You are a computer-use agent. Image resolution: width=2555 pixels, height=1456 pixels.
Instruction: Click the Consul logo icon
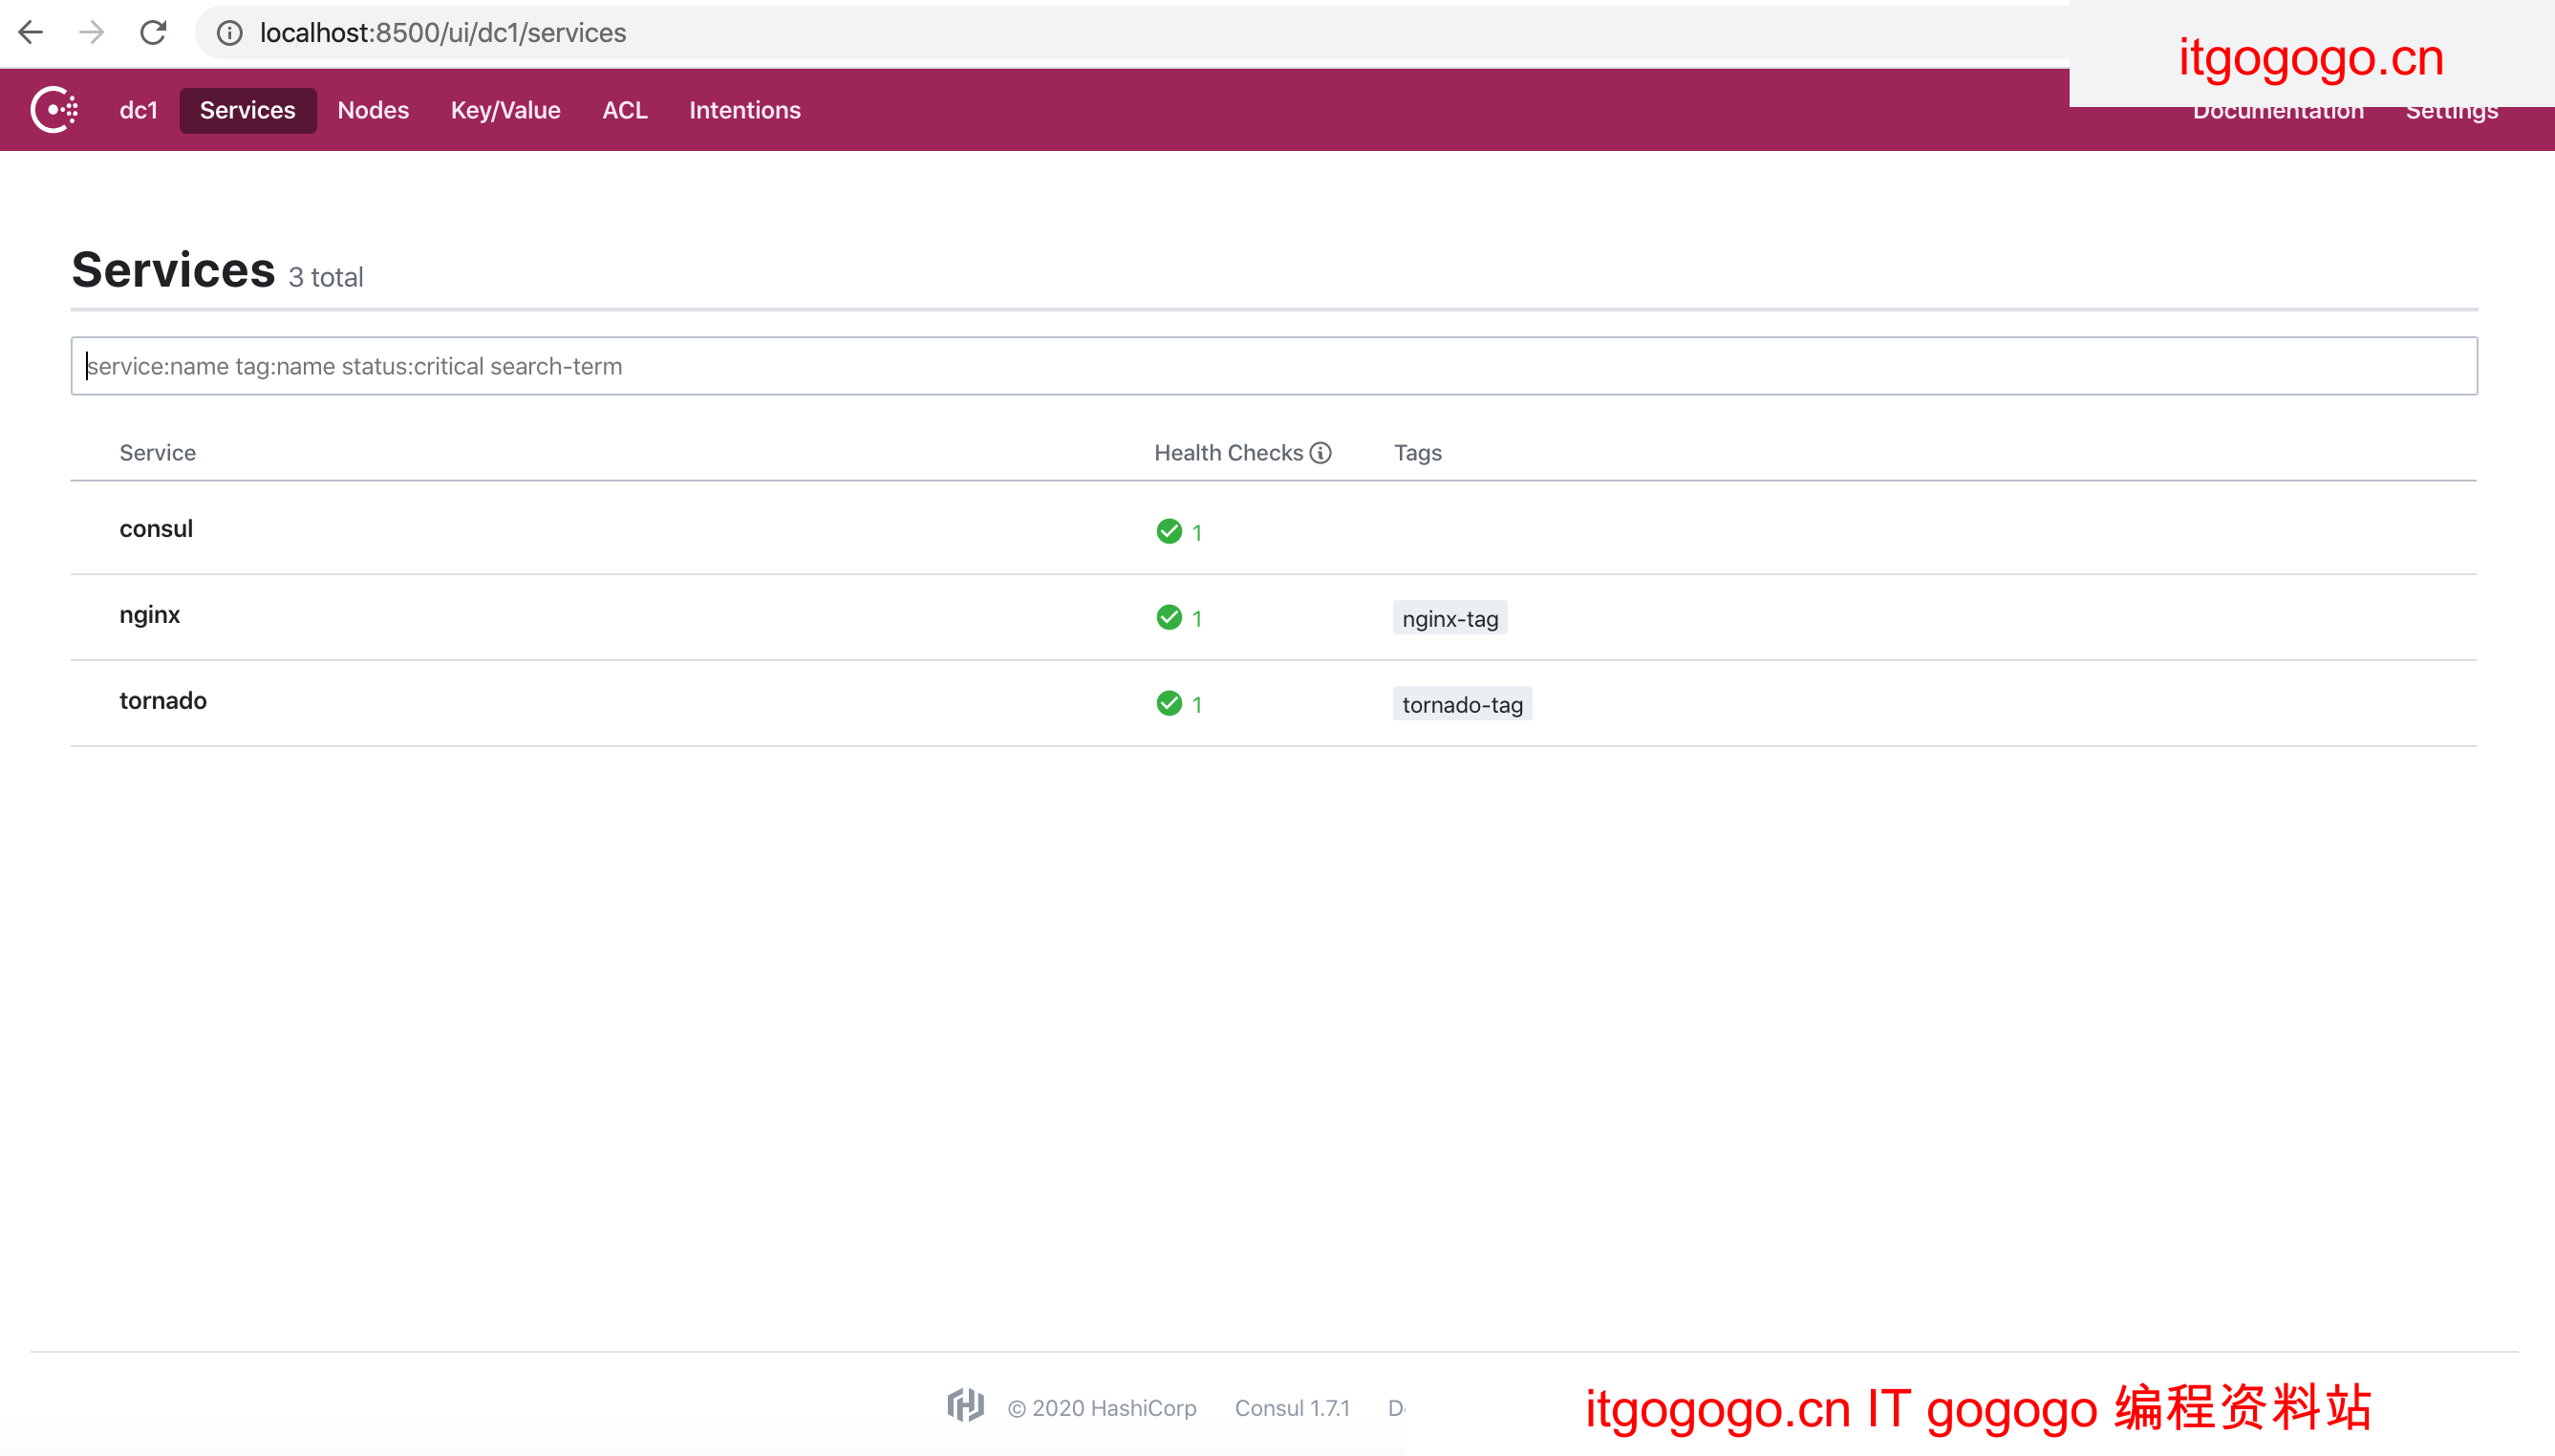(54, 110)
